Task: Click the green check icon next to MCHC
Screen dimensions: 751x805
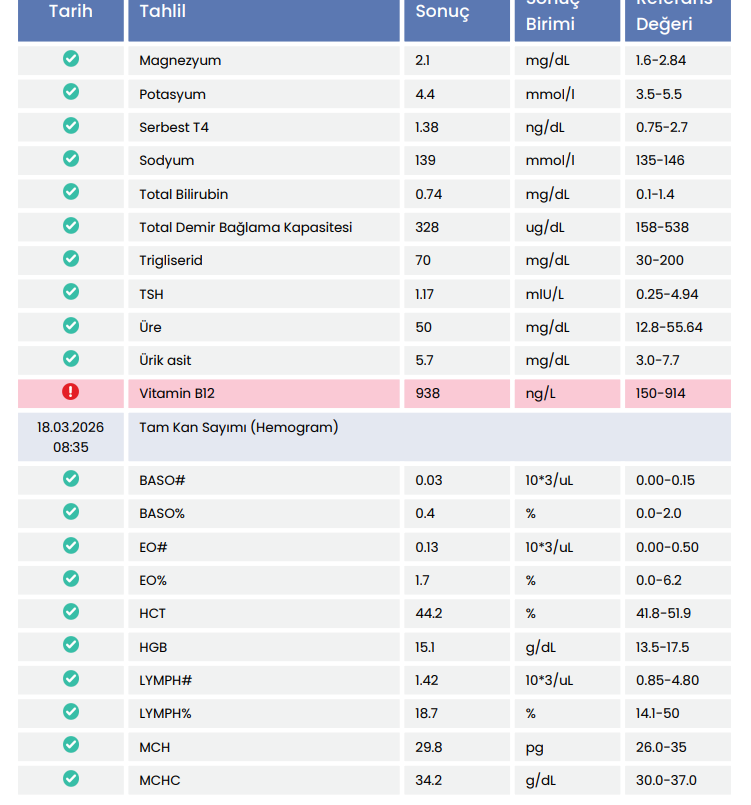Action: [x=71, y=778]
